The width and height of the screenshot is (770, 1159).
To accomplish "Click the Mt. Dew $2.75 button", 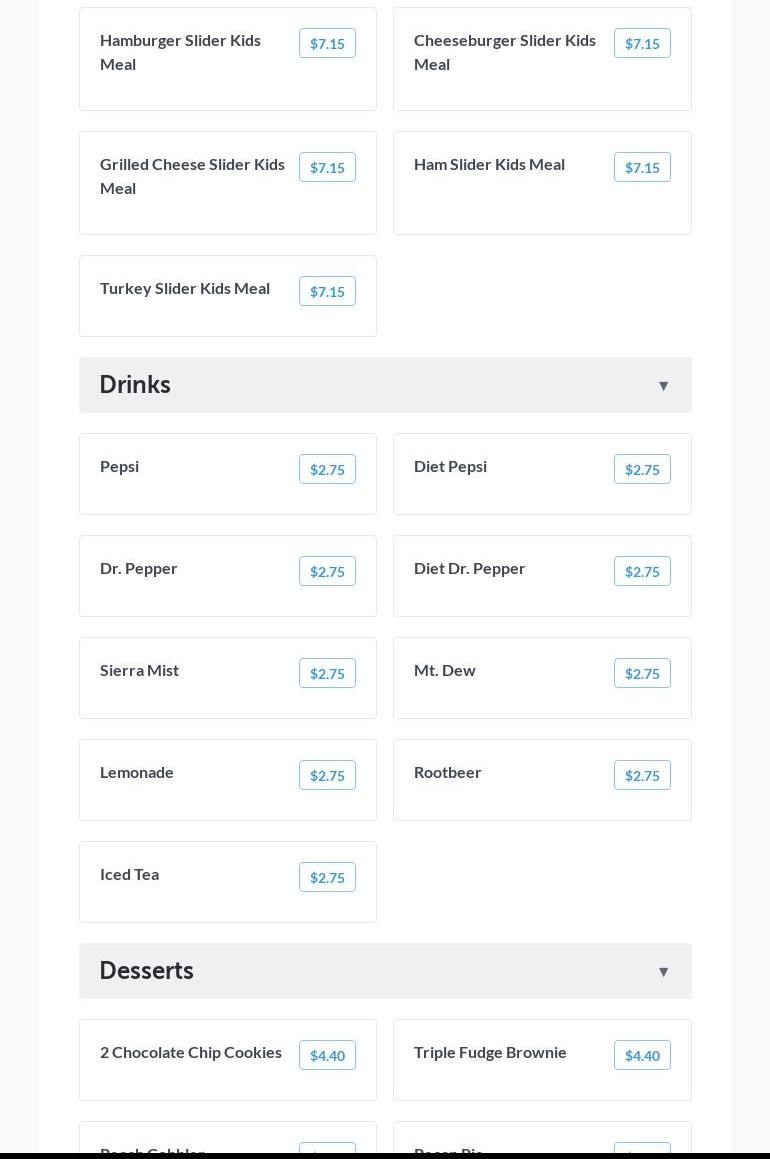I will point(642,673).
